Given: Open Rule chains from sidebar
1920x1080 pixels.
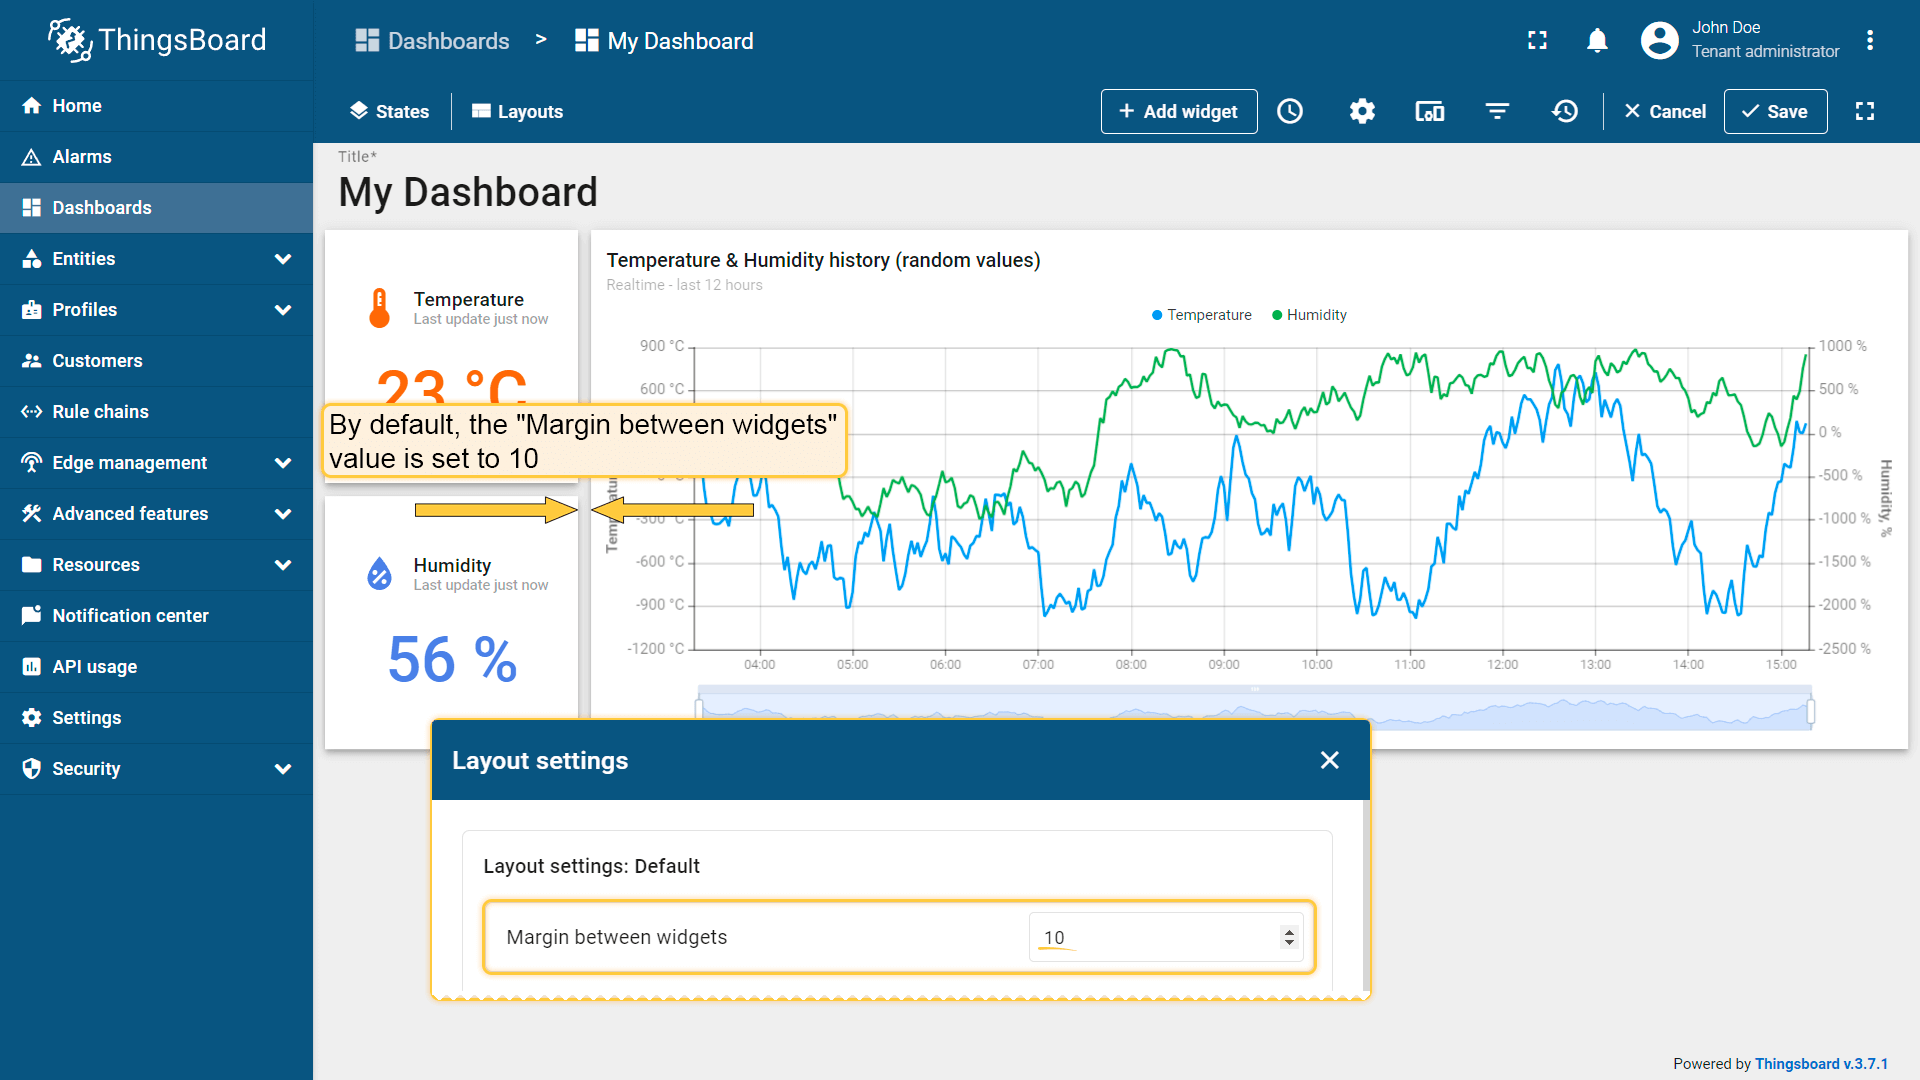Looking at the screenshot, I should (x=100, y=412).
